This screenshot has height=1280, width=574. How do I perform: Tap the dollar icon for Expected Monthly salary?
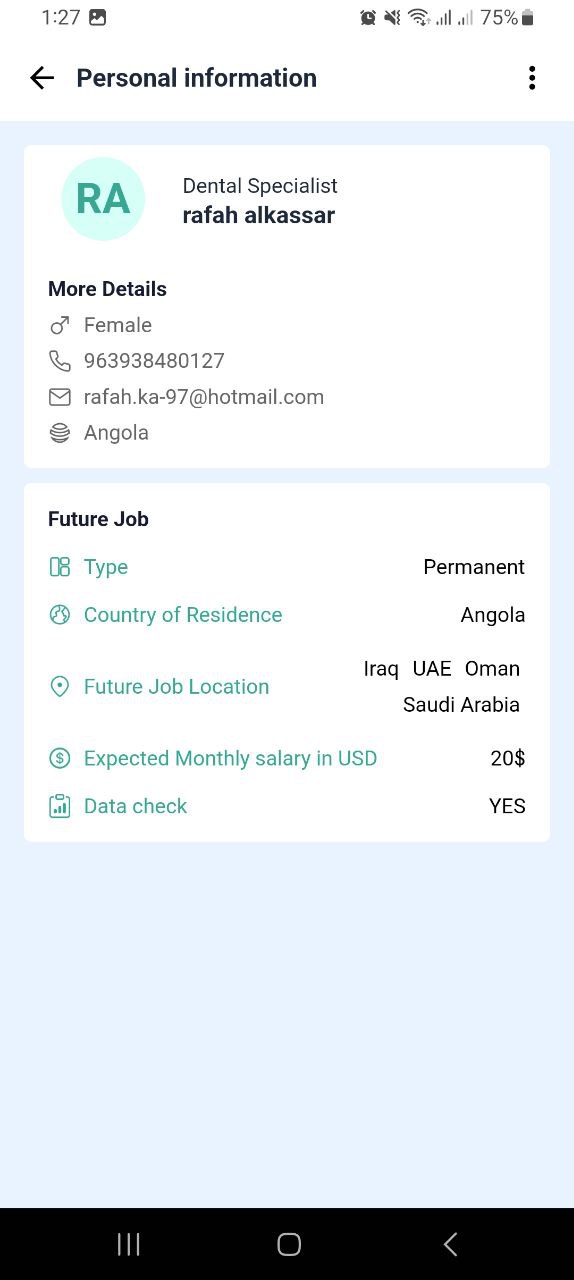point(60,758)
